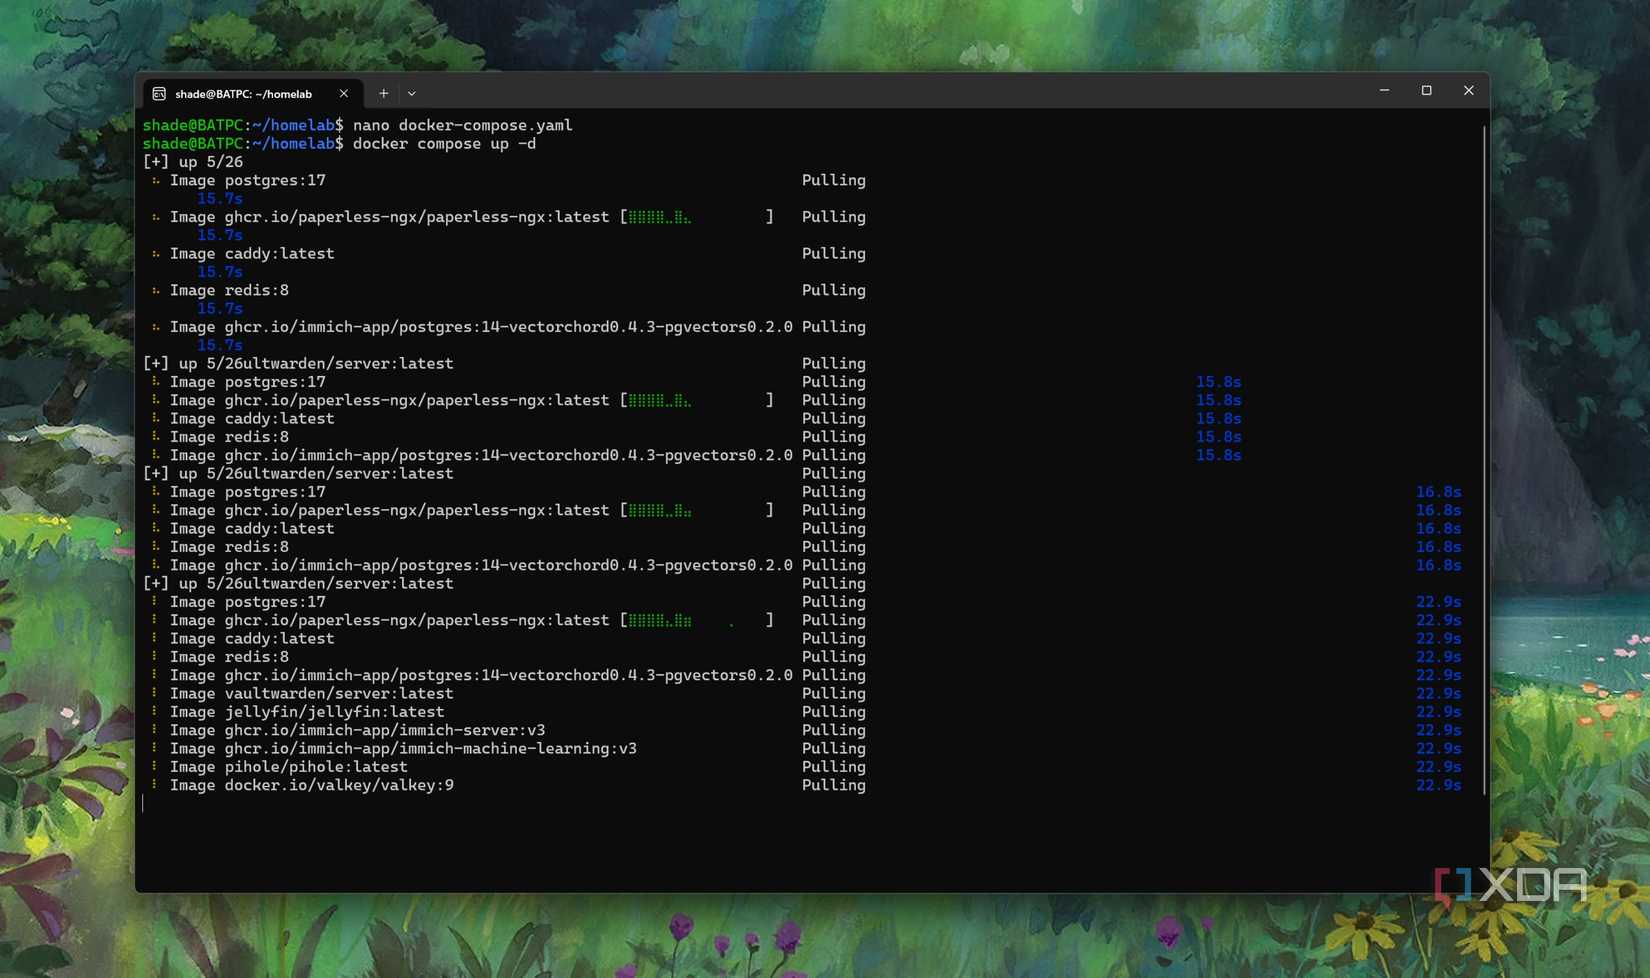Click Pulling status on the valkey:9 row
The height and width of the screenshot is (978, 1650).
tap(834, 785)
